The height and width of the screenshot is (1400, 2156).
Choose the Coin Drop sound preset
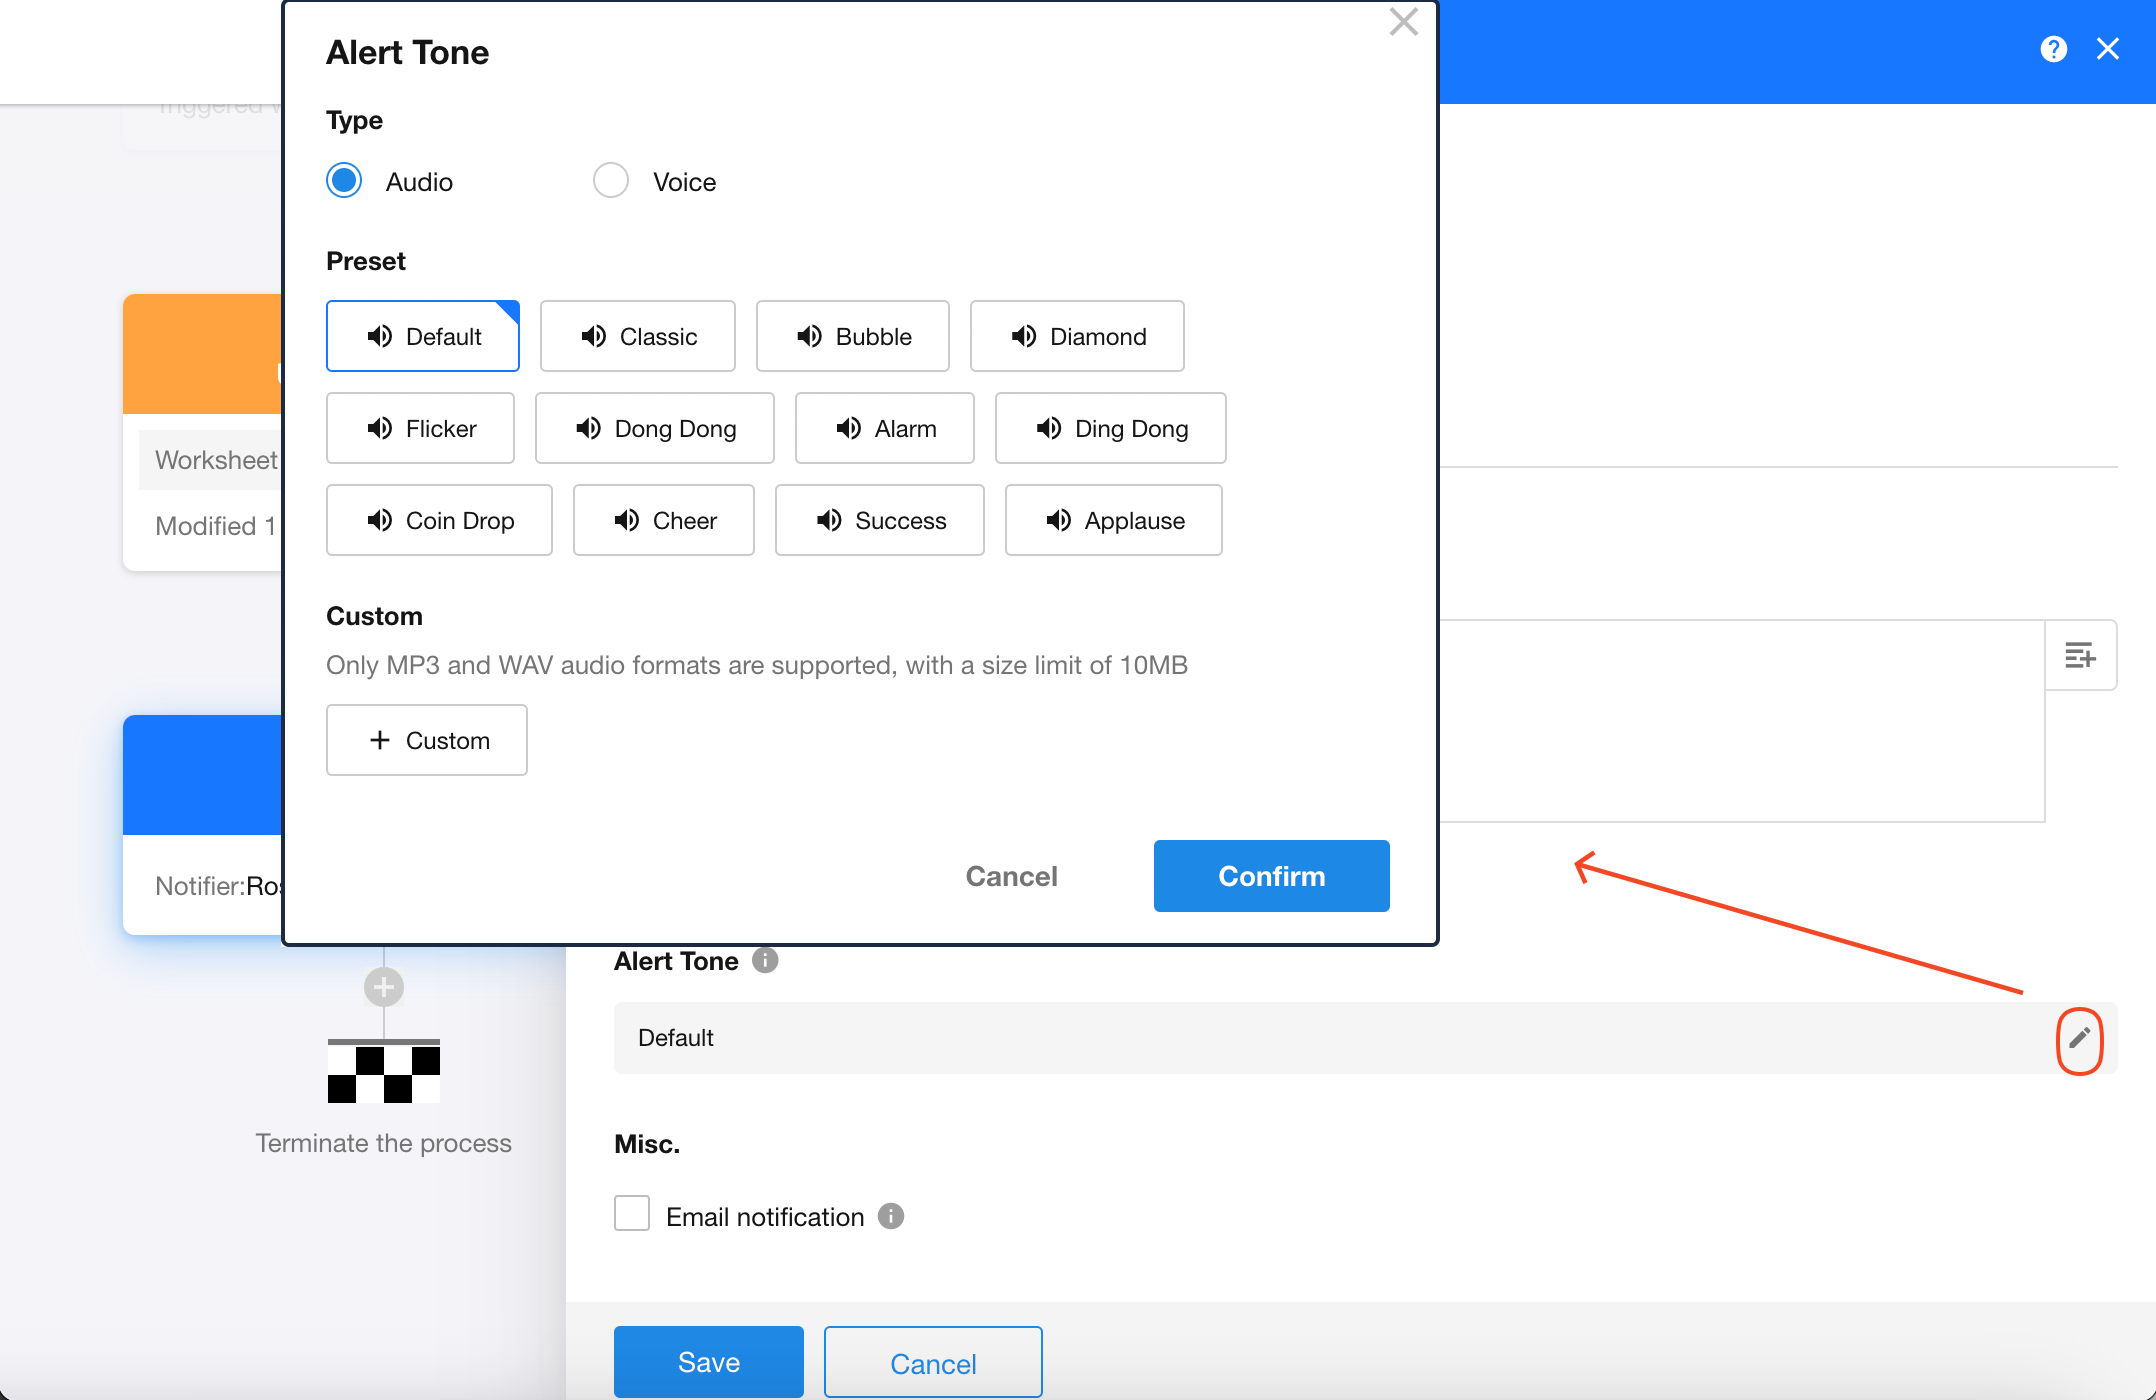[439, 521]
